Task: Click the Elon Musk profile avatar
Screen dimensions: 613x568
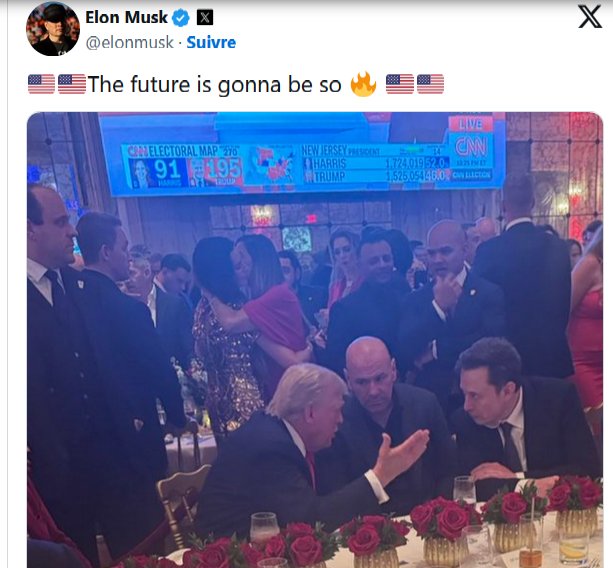Action: 53,29
